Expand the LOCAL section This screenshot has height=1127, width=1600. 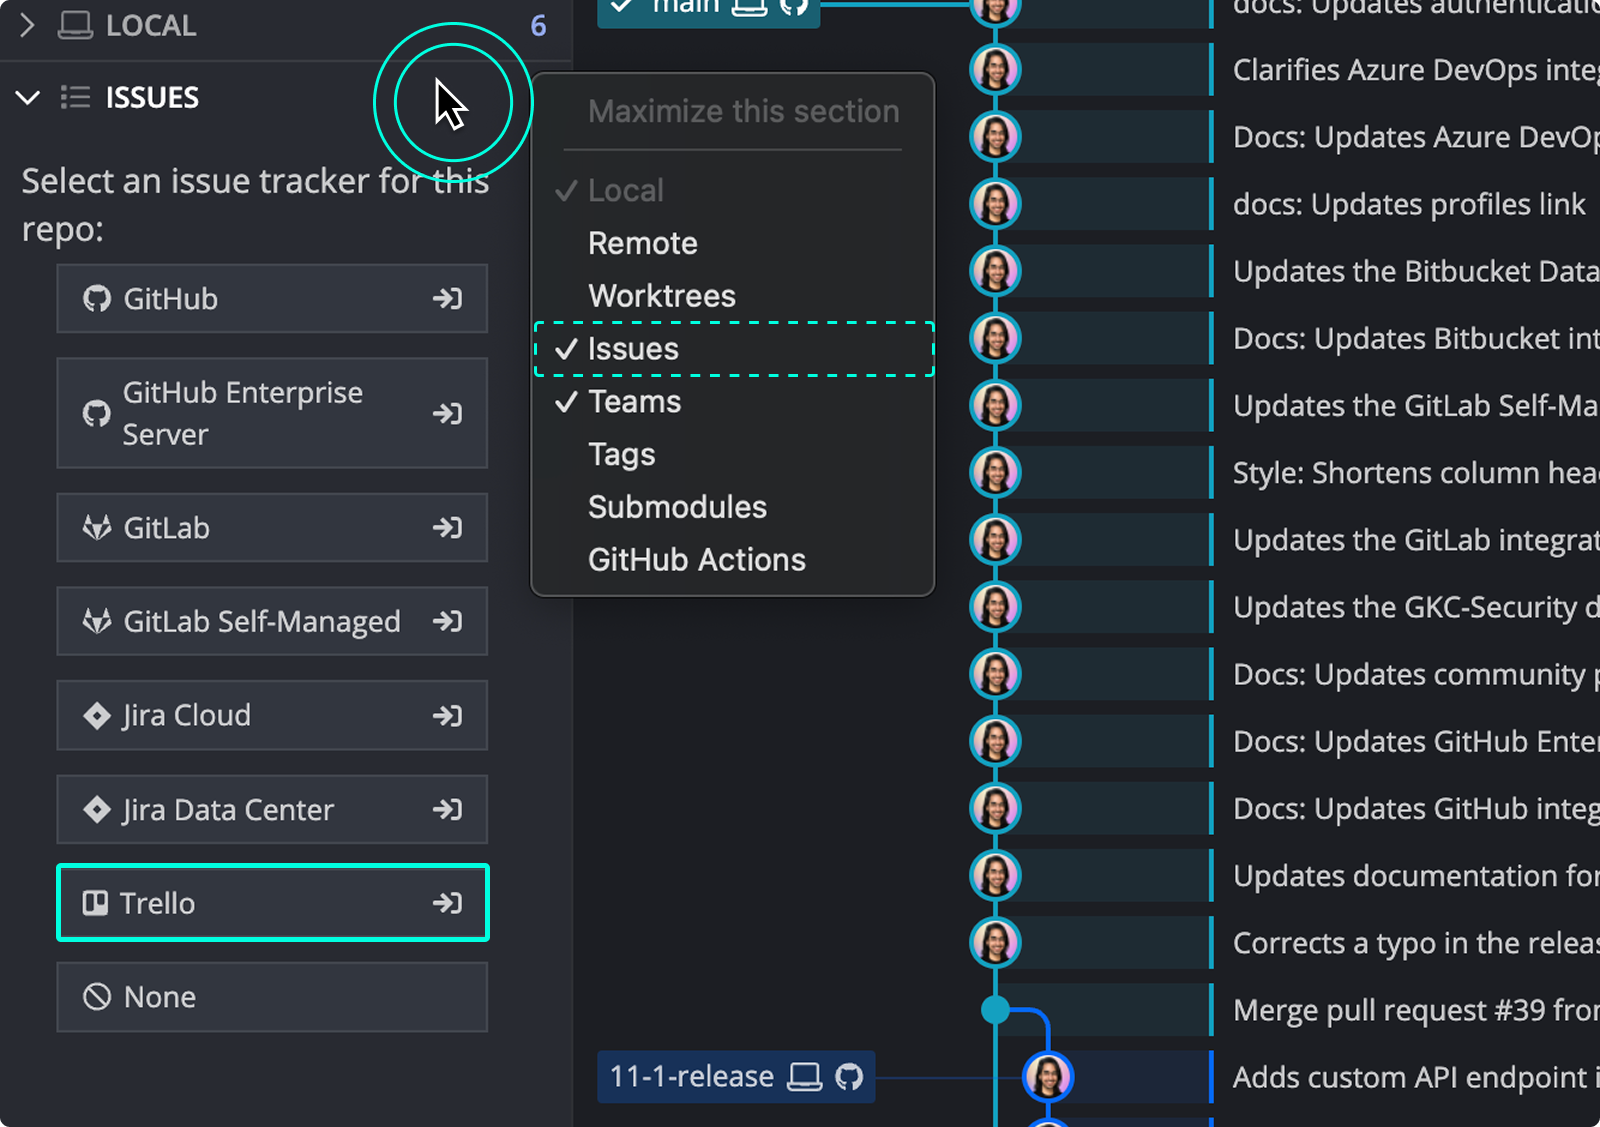click(x=27, y=24)
